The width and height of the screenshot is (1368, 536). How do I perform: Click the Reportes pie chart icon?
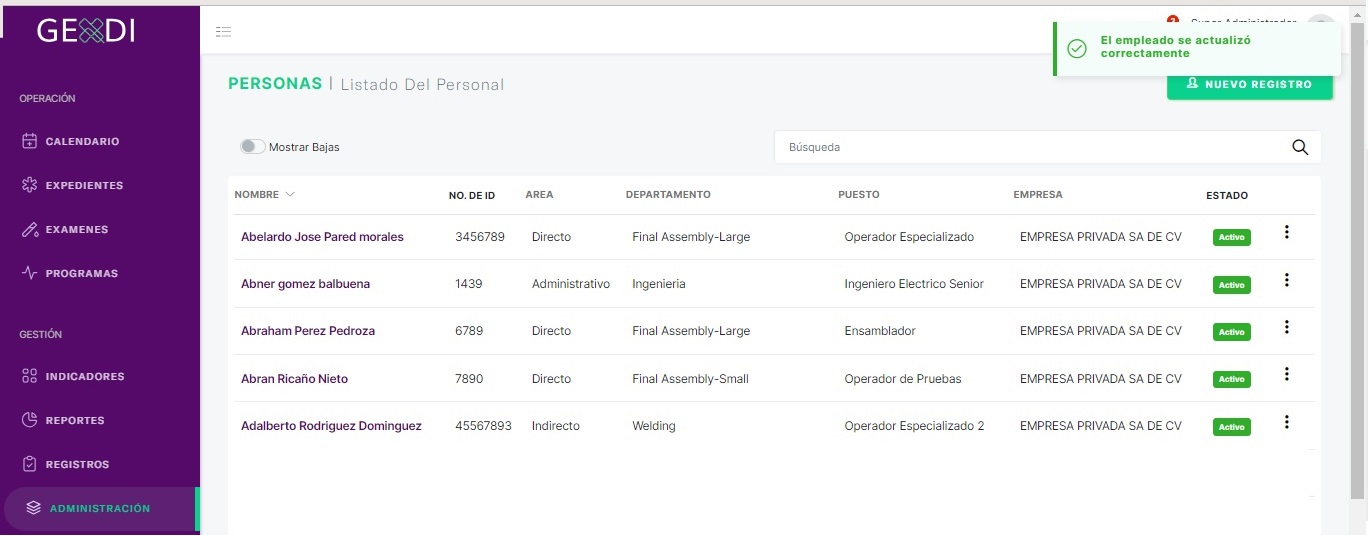(30, 420)
